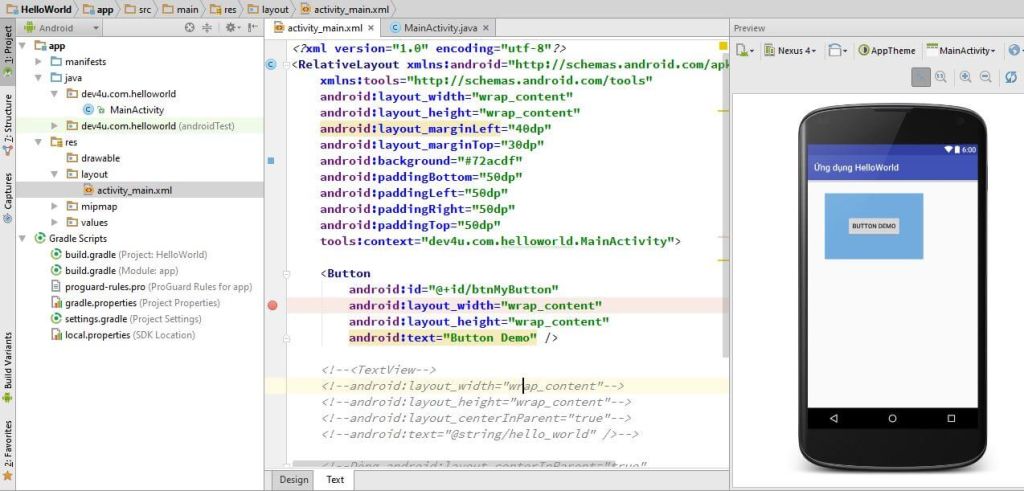Open the configuration-to-render dropdown icon in Preview
The image size is (1024, 491).
point(745,50)
